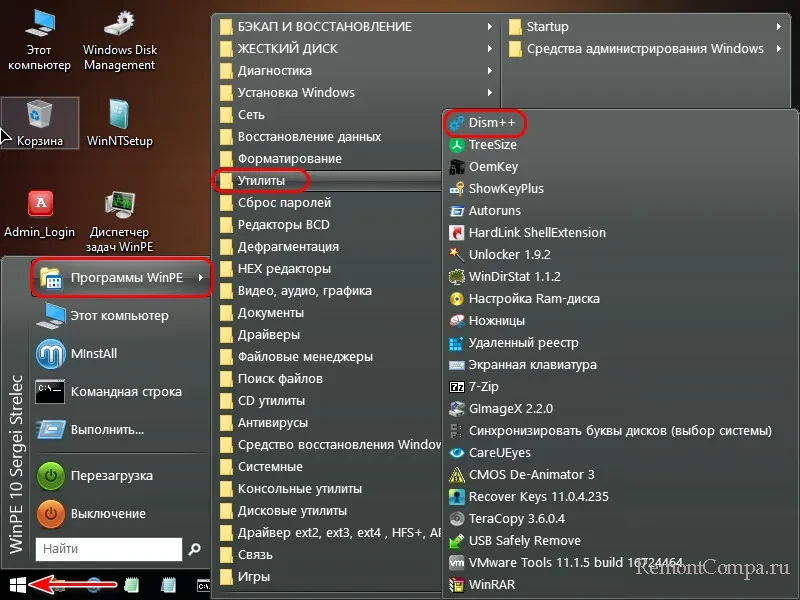Expand Startup folder submenu
Screen dimensions: 800x600
[x=645, y=27]
